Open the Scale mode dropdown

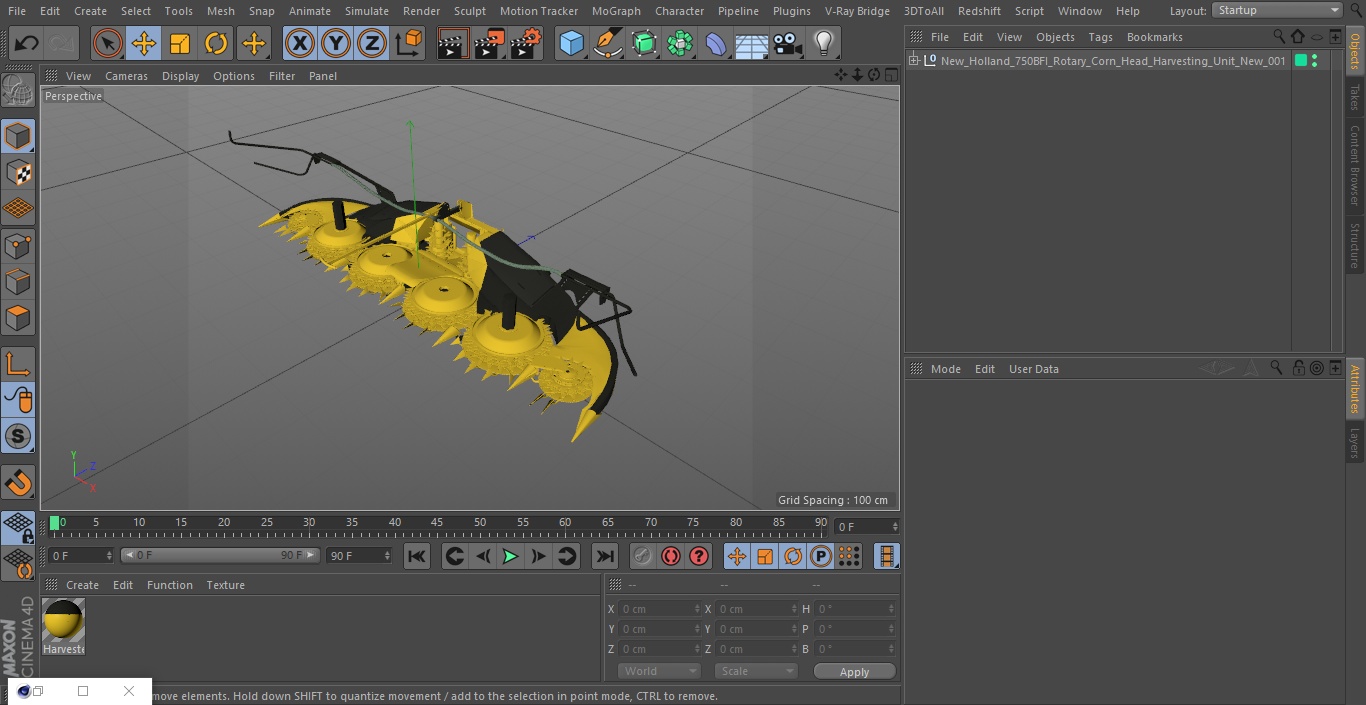[755, 671]
